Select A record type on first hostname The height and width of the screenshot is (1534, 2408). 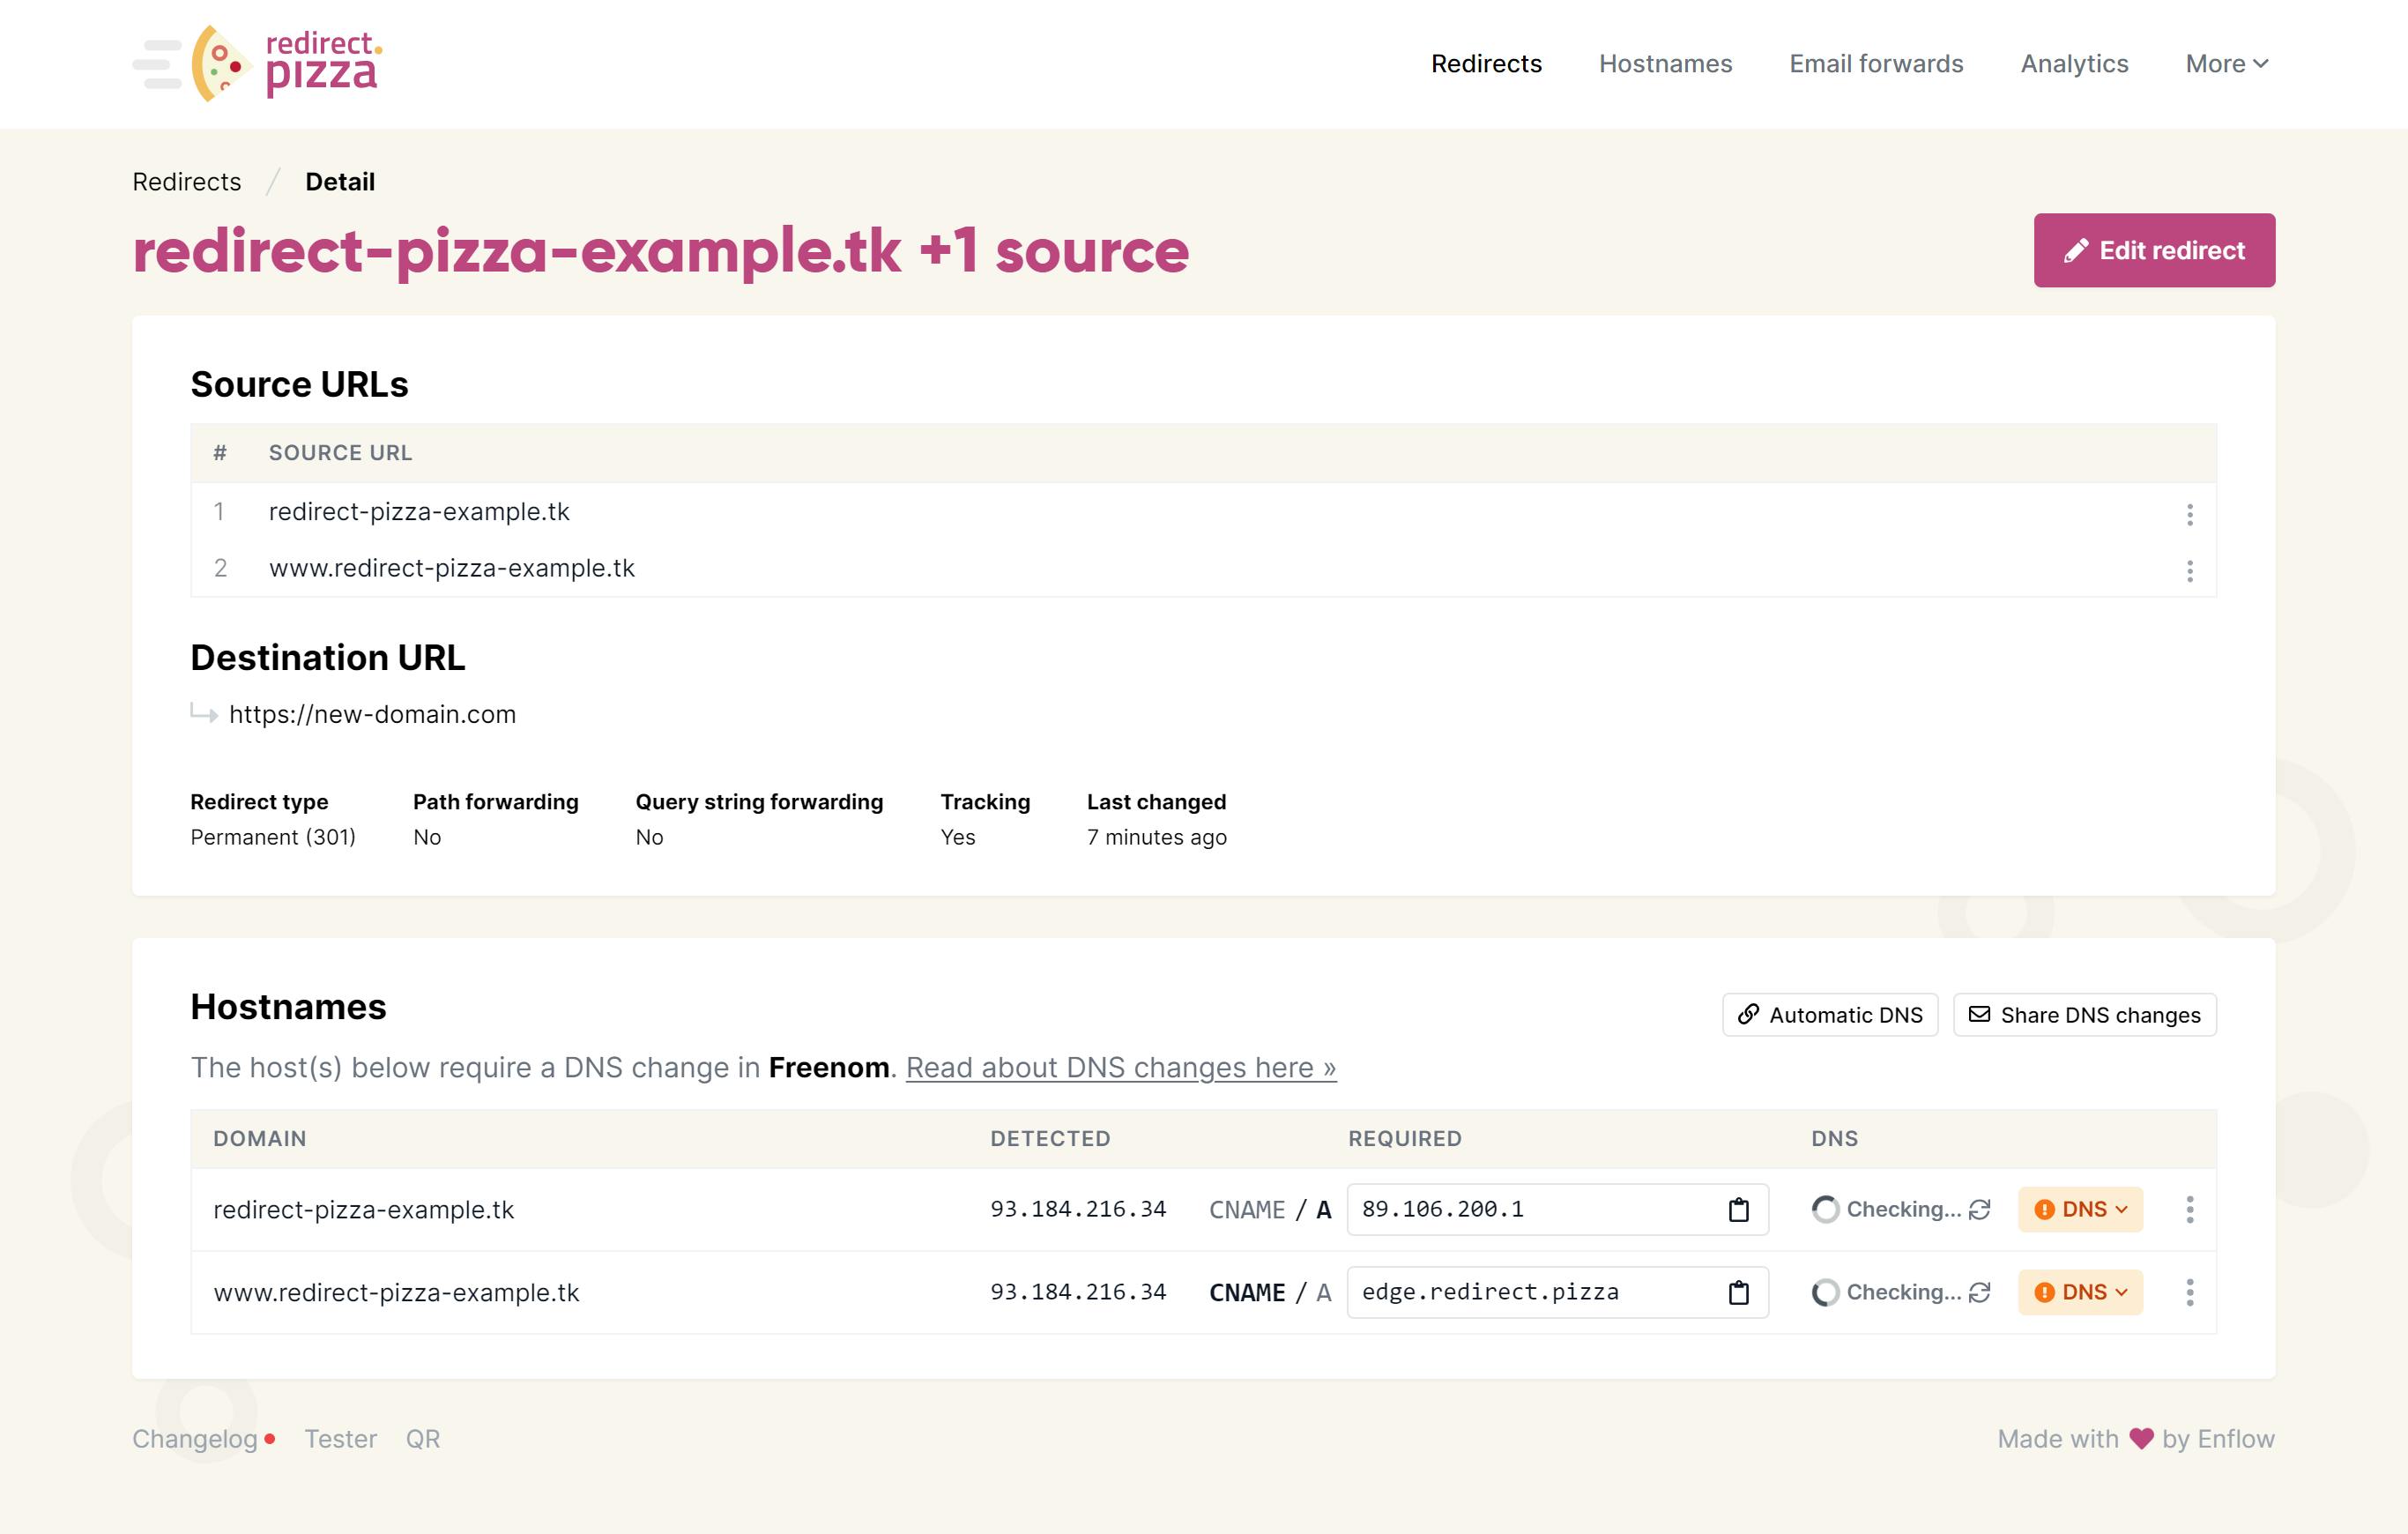tap(1323, 1210)
